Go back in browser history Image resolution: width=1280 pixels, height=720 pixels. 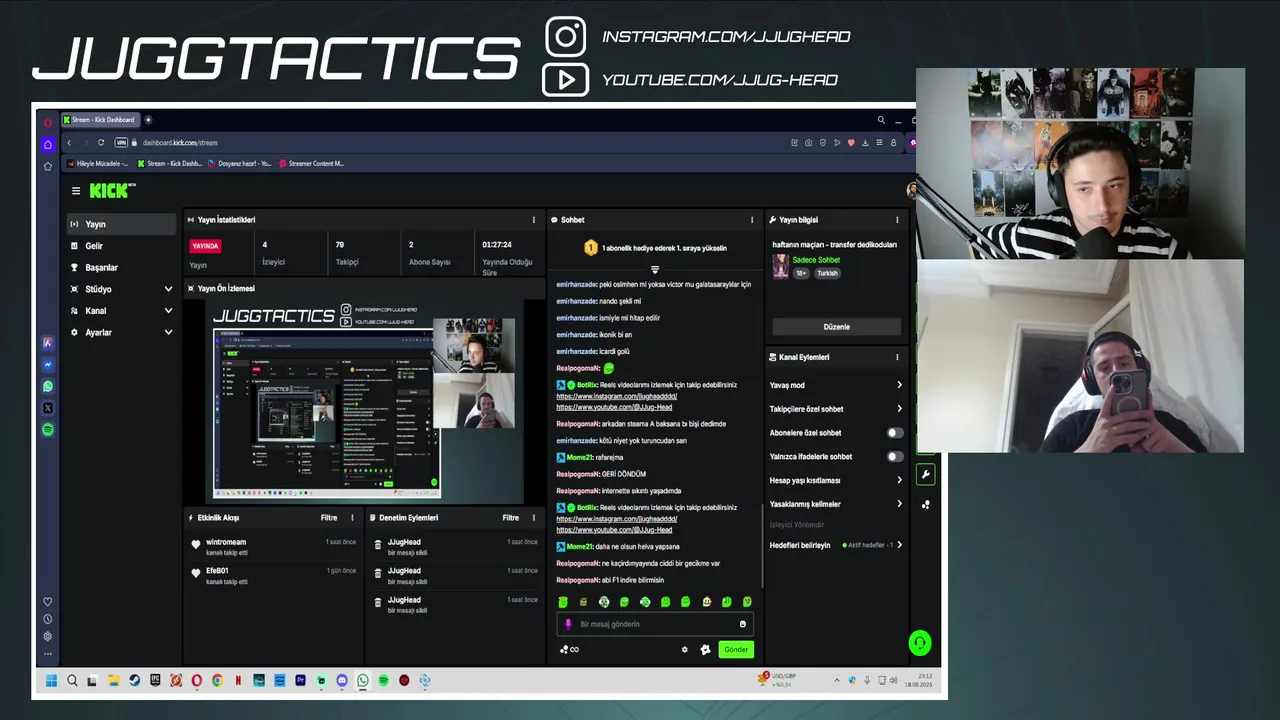68,143
